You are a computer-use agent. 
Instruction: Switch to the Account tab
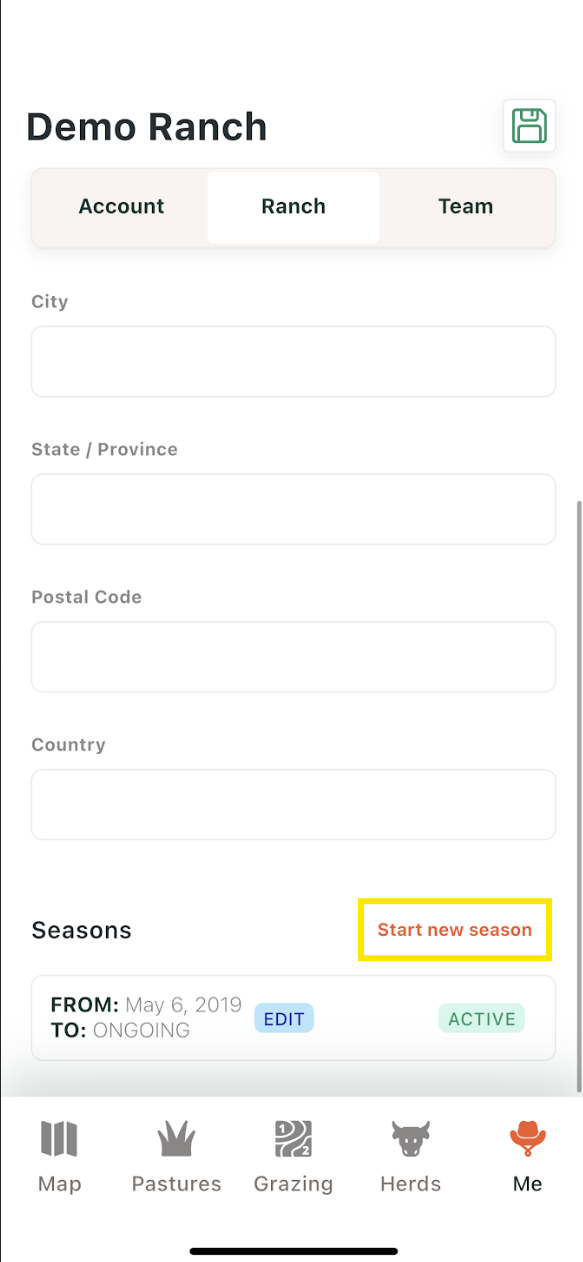[121, 207]
